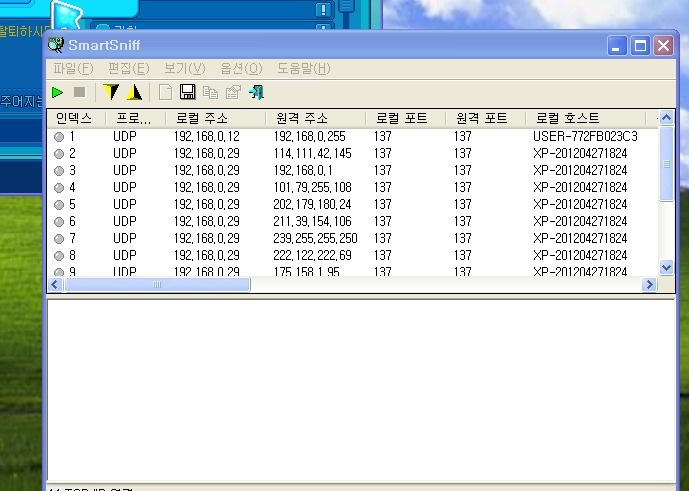Open capture filter funnel icon
Image resolution: width=689 pixels, height=491 pixels.
click(111, 92)
